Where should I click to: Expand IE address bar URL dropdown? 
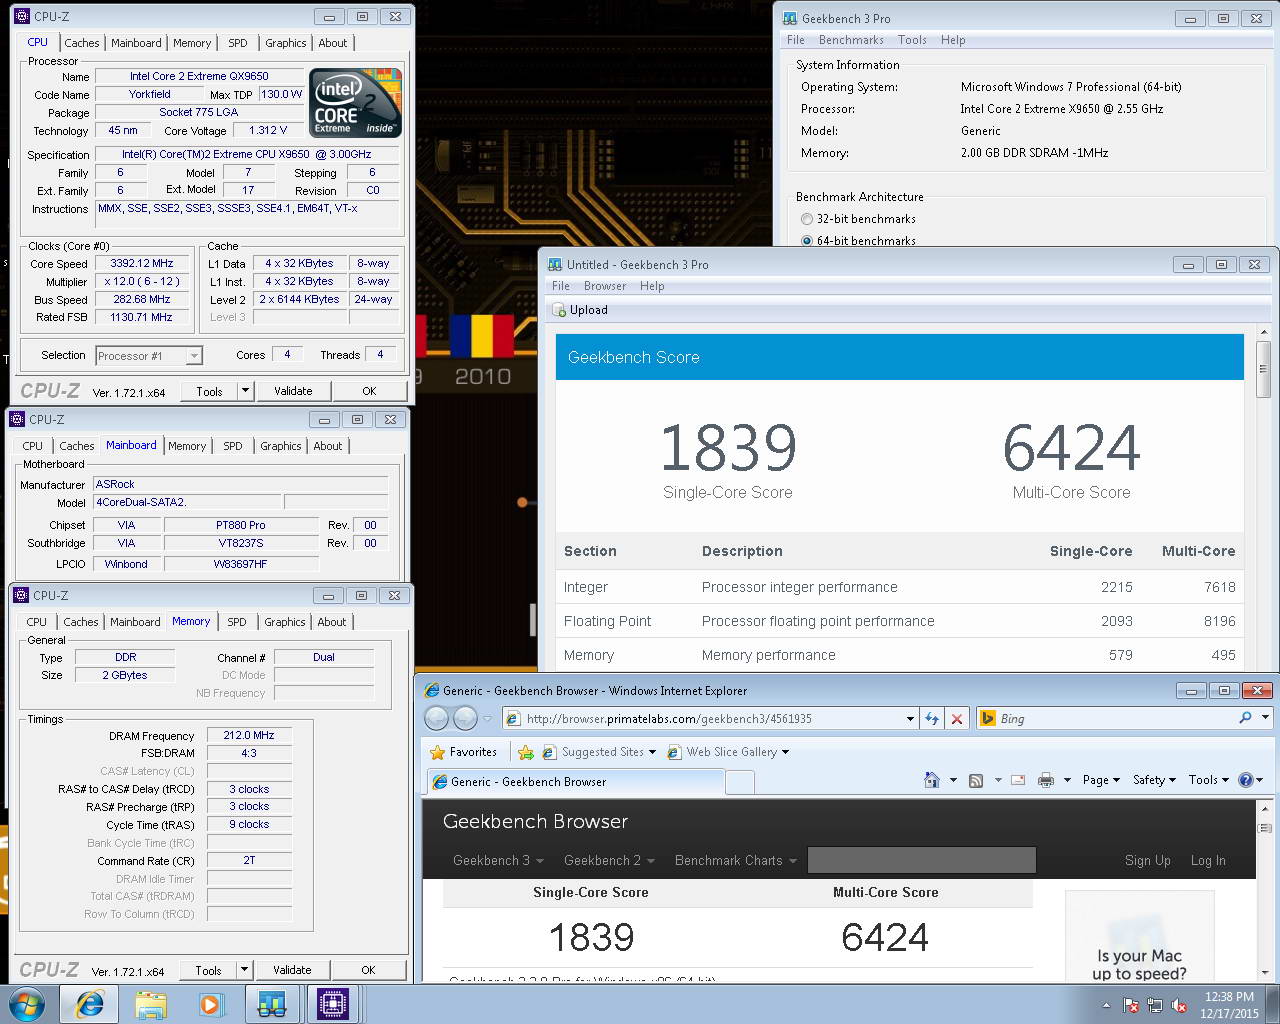[x=910, y=718]
